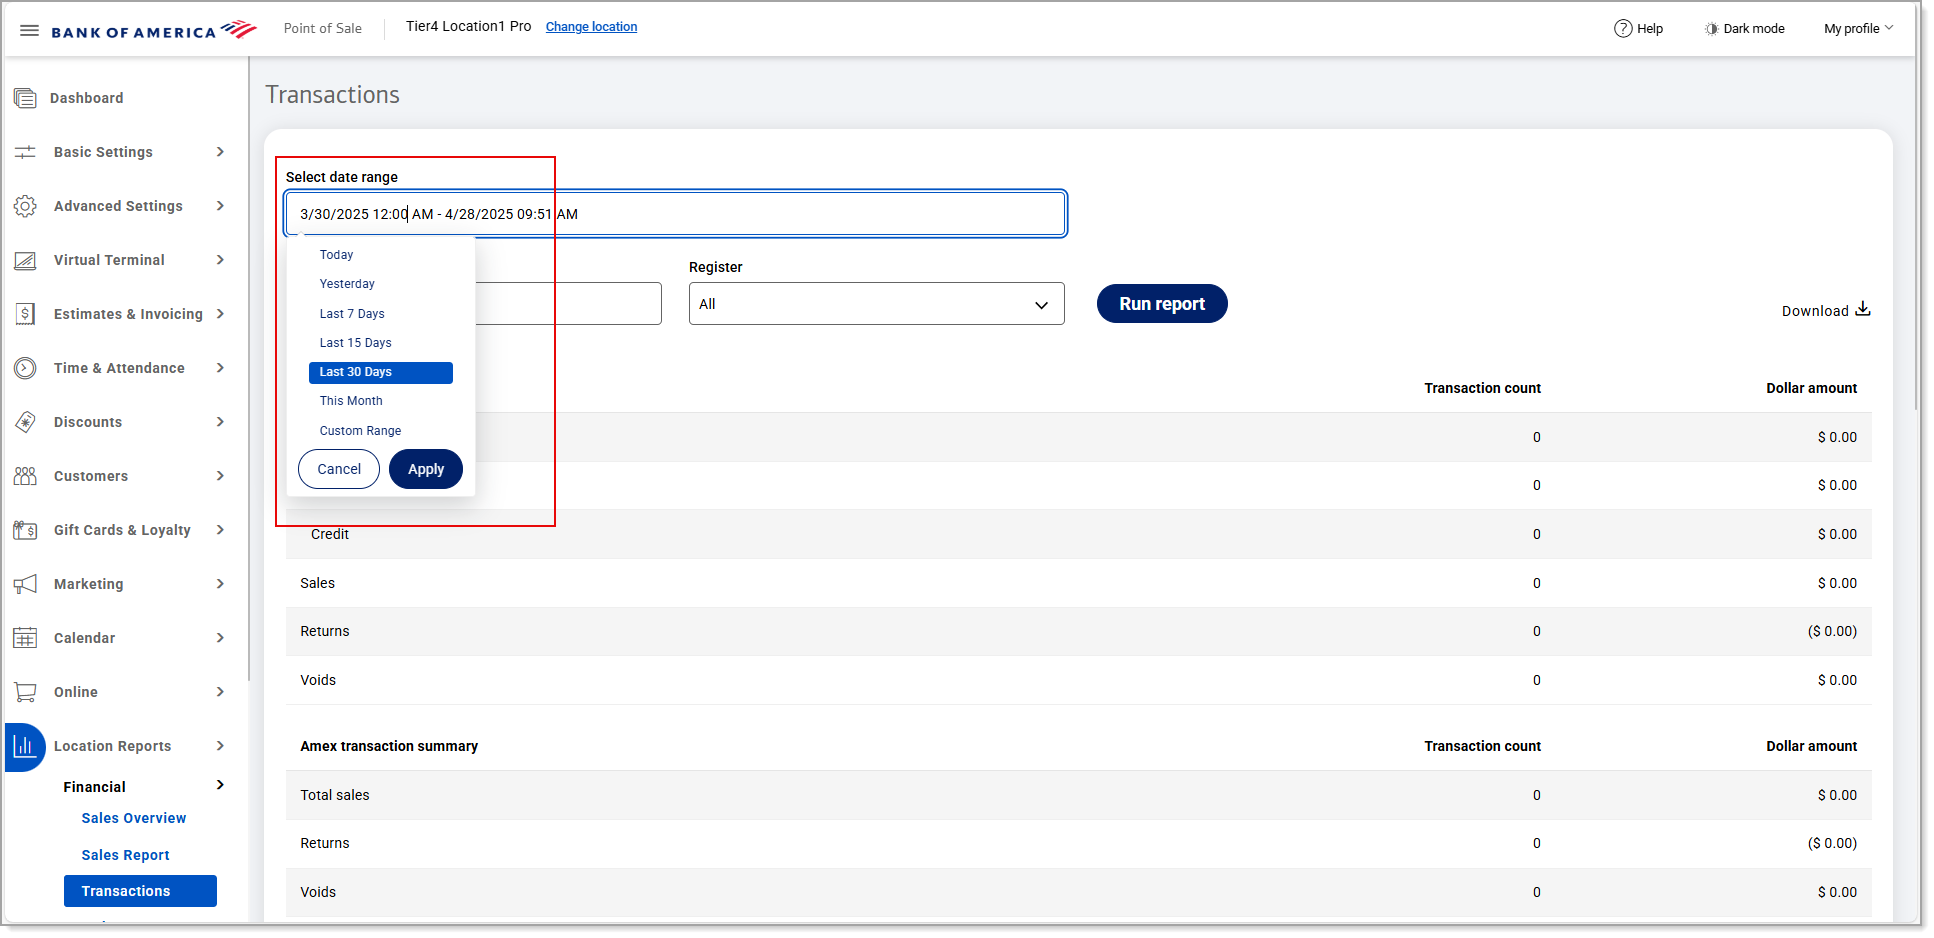Select Last 15 Days option
The width and height of the screenshot is (1934, 938).
coord(380,343)
